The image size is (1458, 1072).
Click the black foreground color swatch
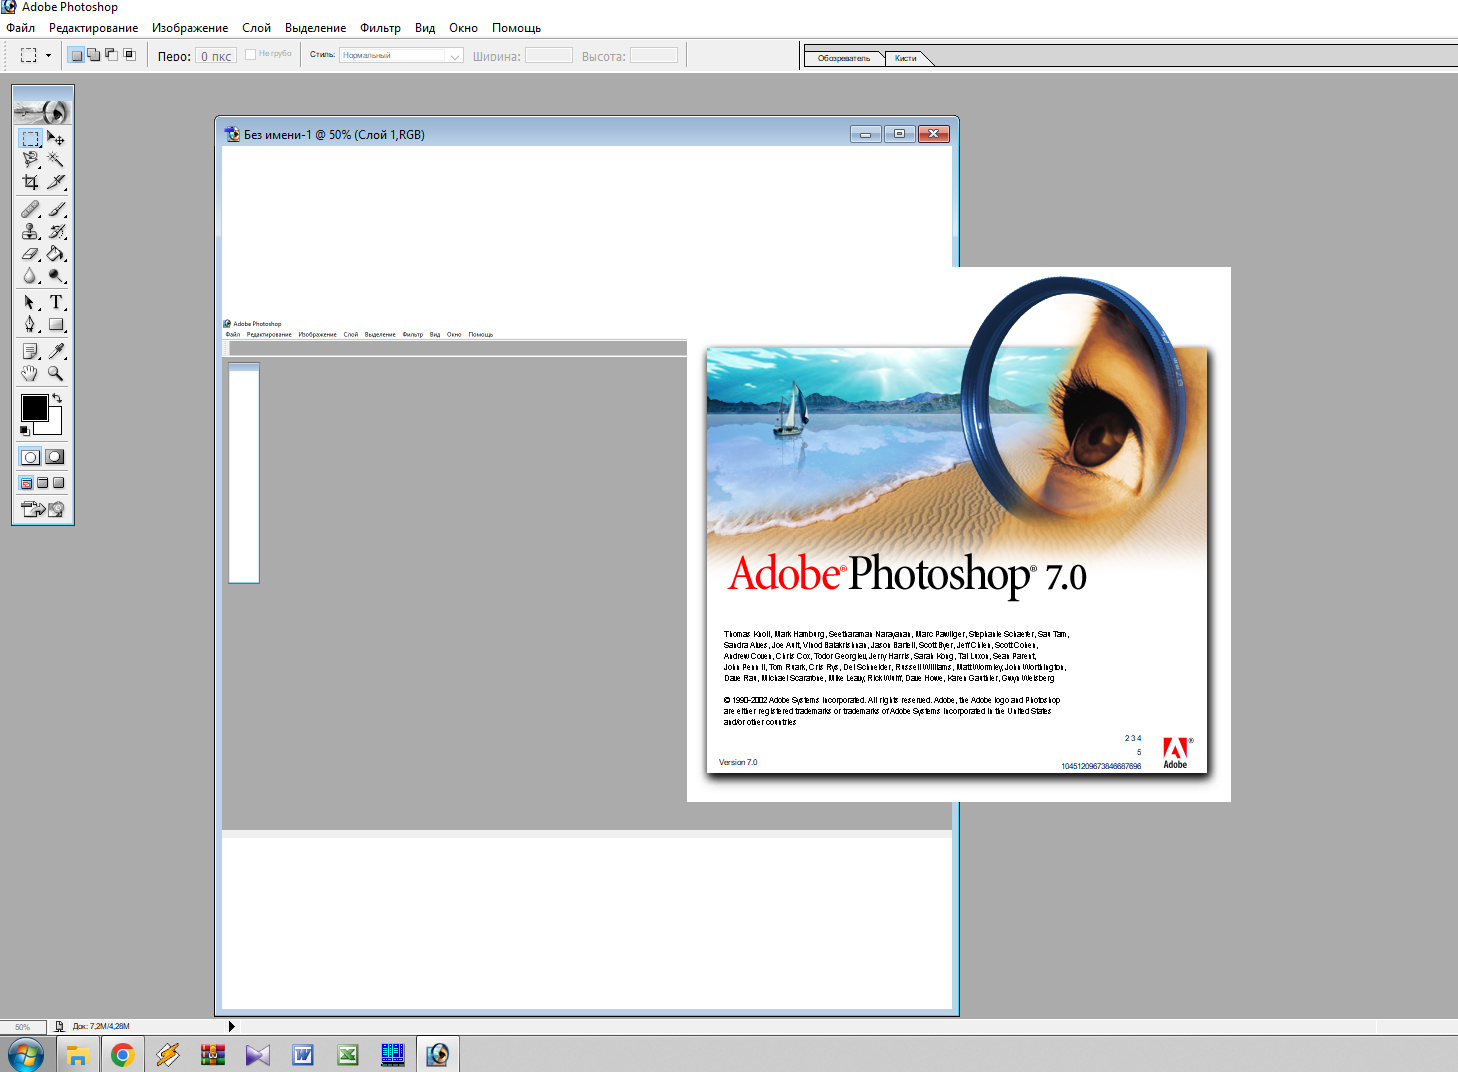tap(34, 407)
